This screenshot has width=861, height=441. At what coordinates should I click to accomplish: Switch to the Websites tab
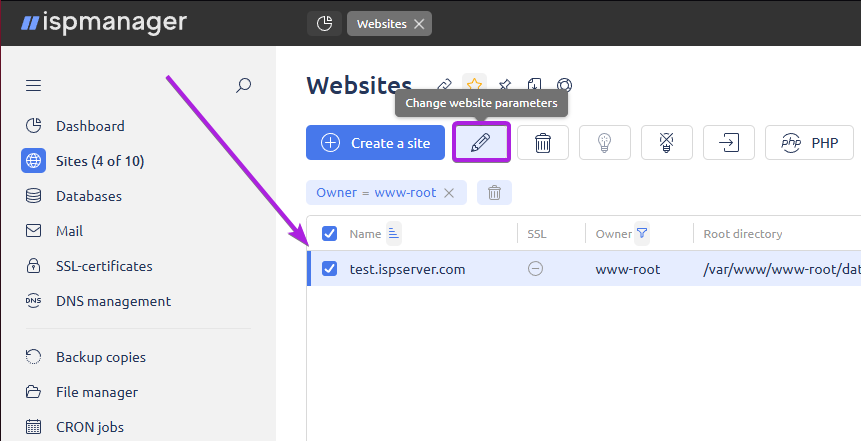(x=382, y=24)
